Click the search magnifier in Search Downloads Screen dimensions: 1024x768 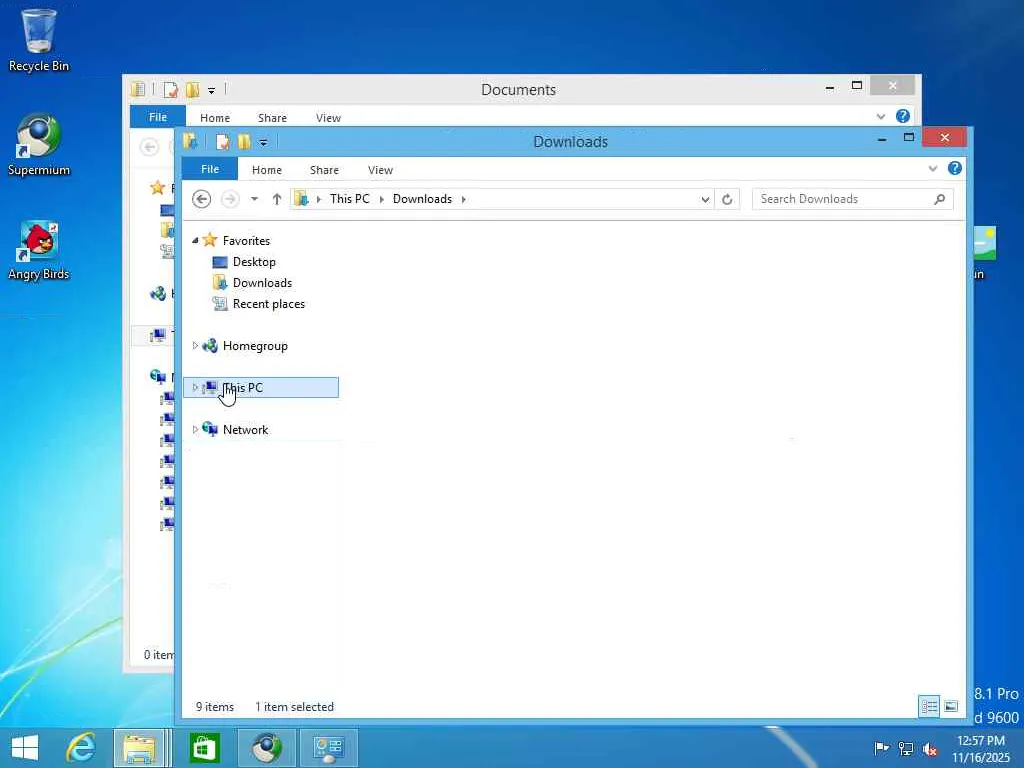(x=939, y=199)
